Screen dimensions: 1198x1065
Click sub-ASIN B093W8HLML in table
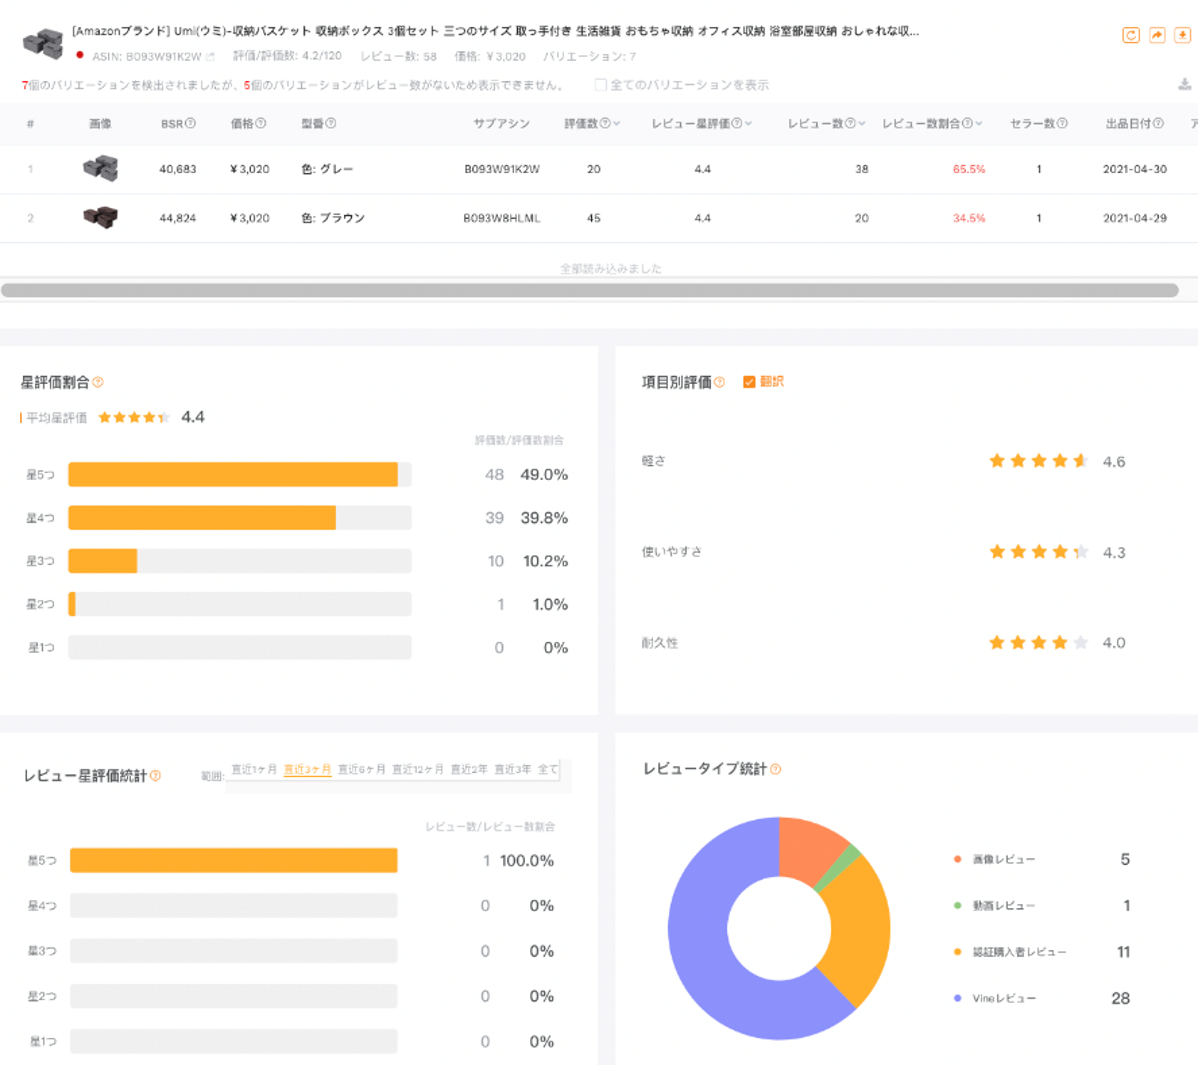502,219
